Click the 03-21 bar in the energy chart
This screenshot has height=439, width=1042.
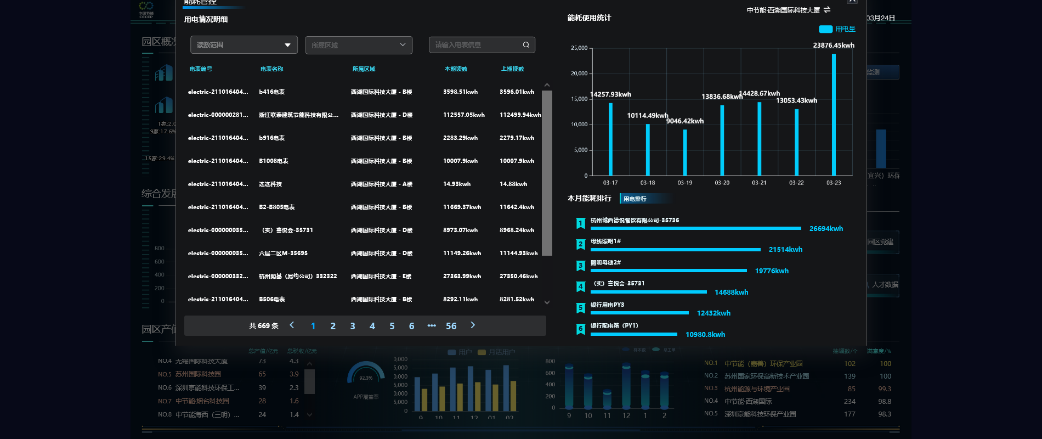tap(760, 139)
